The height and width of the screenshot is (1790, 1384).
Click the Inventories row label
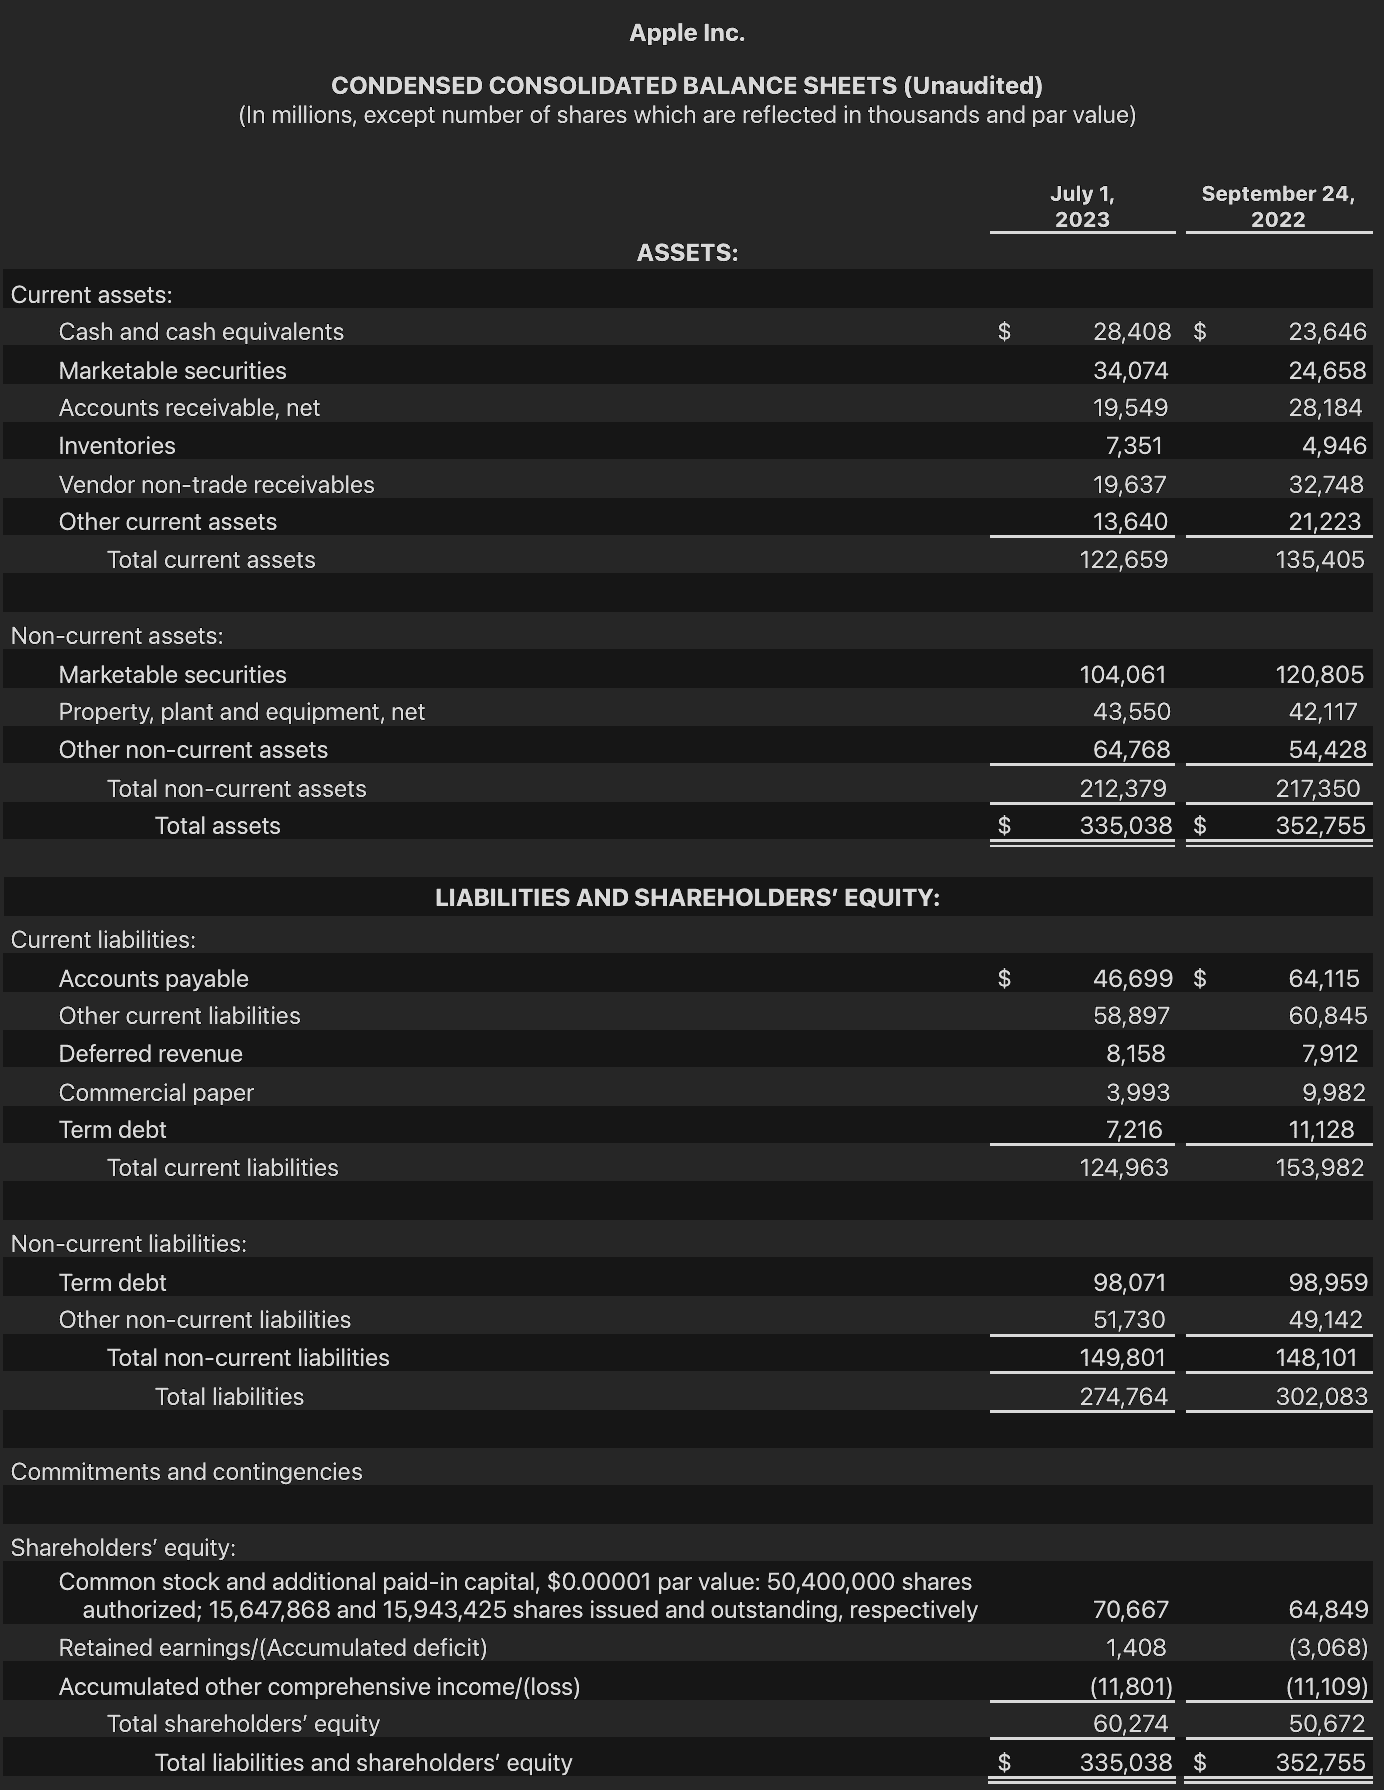click(x=117, y=446)
